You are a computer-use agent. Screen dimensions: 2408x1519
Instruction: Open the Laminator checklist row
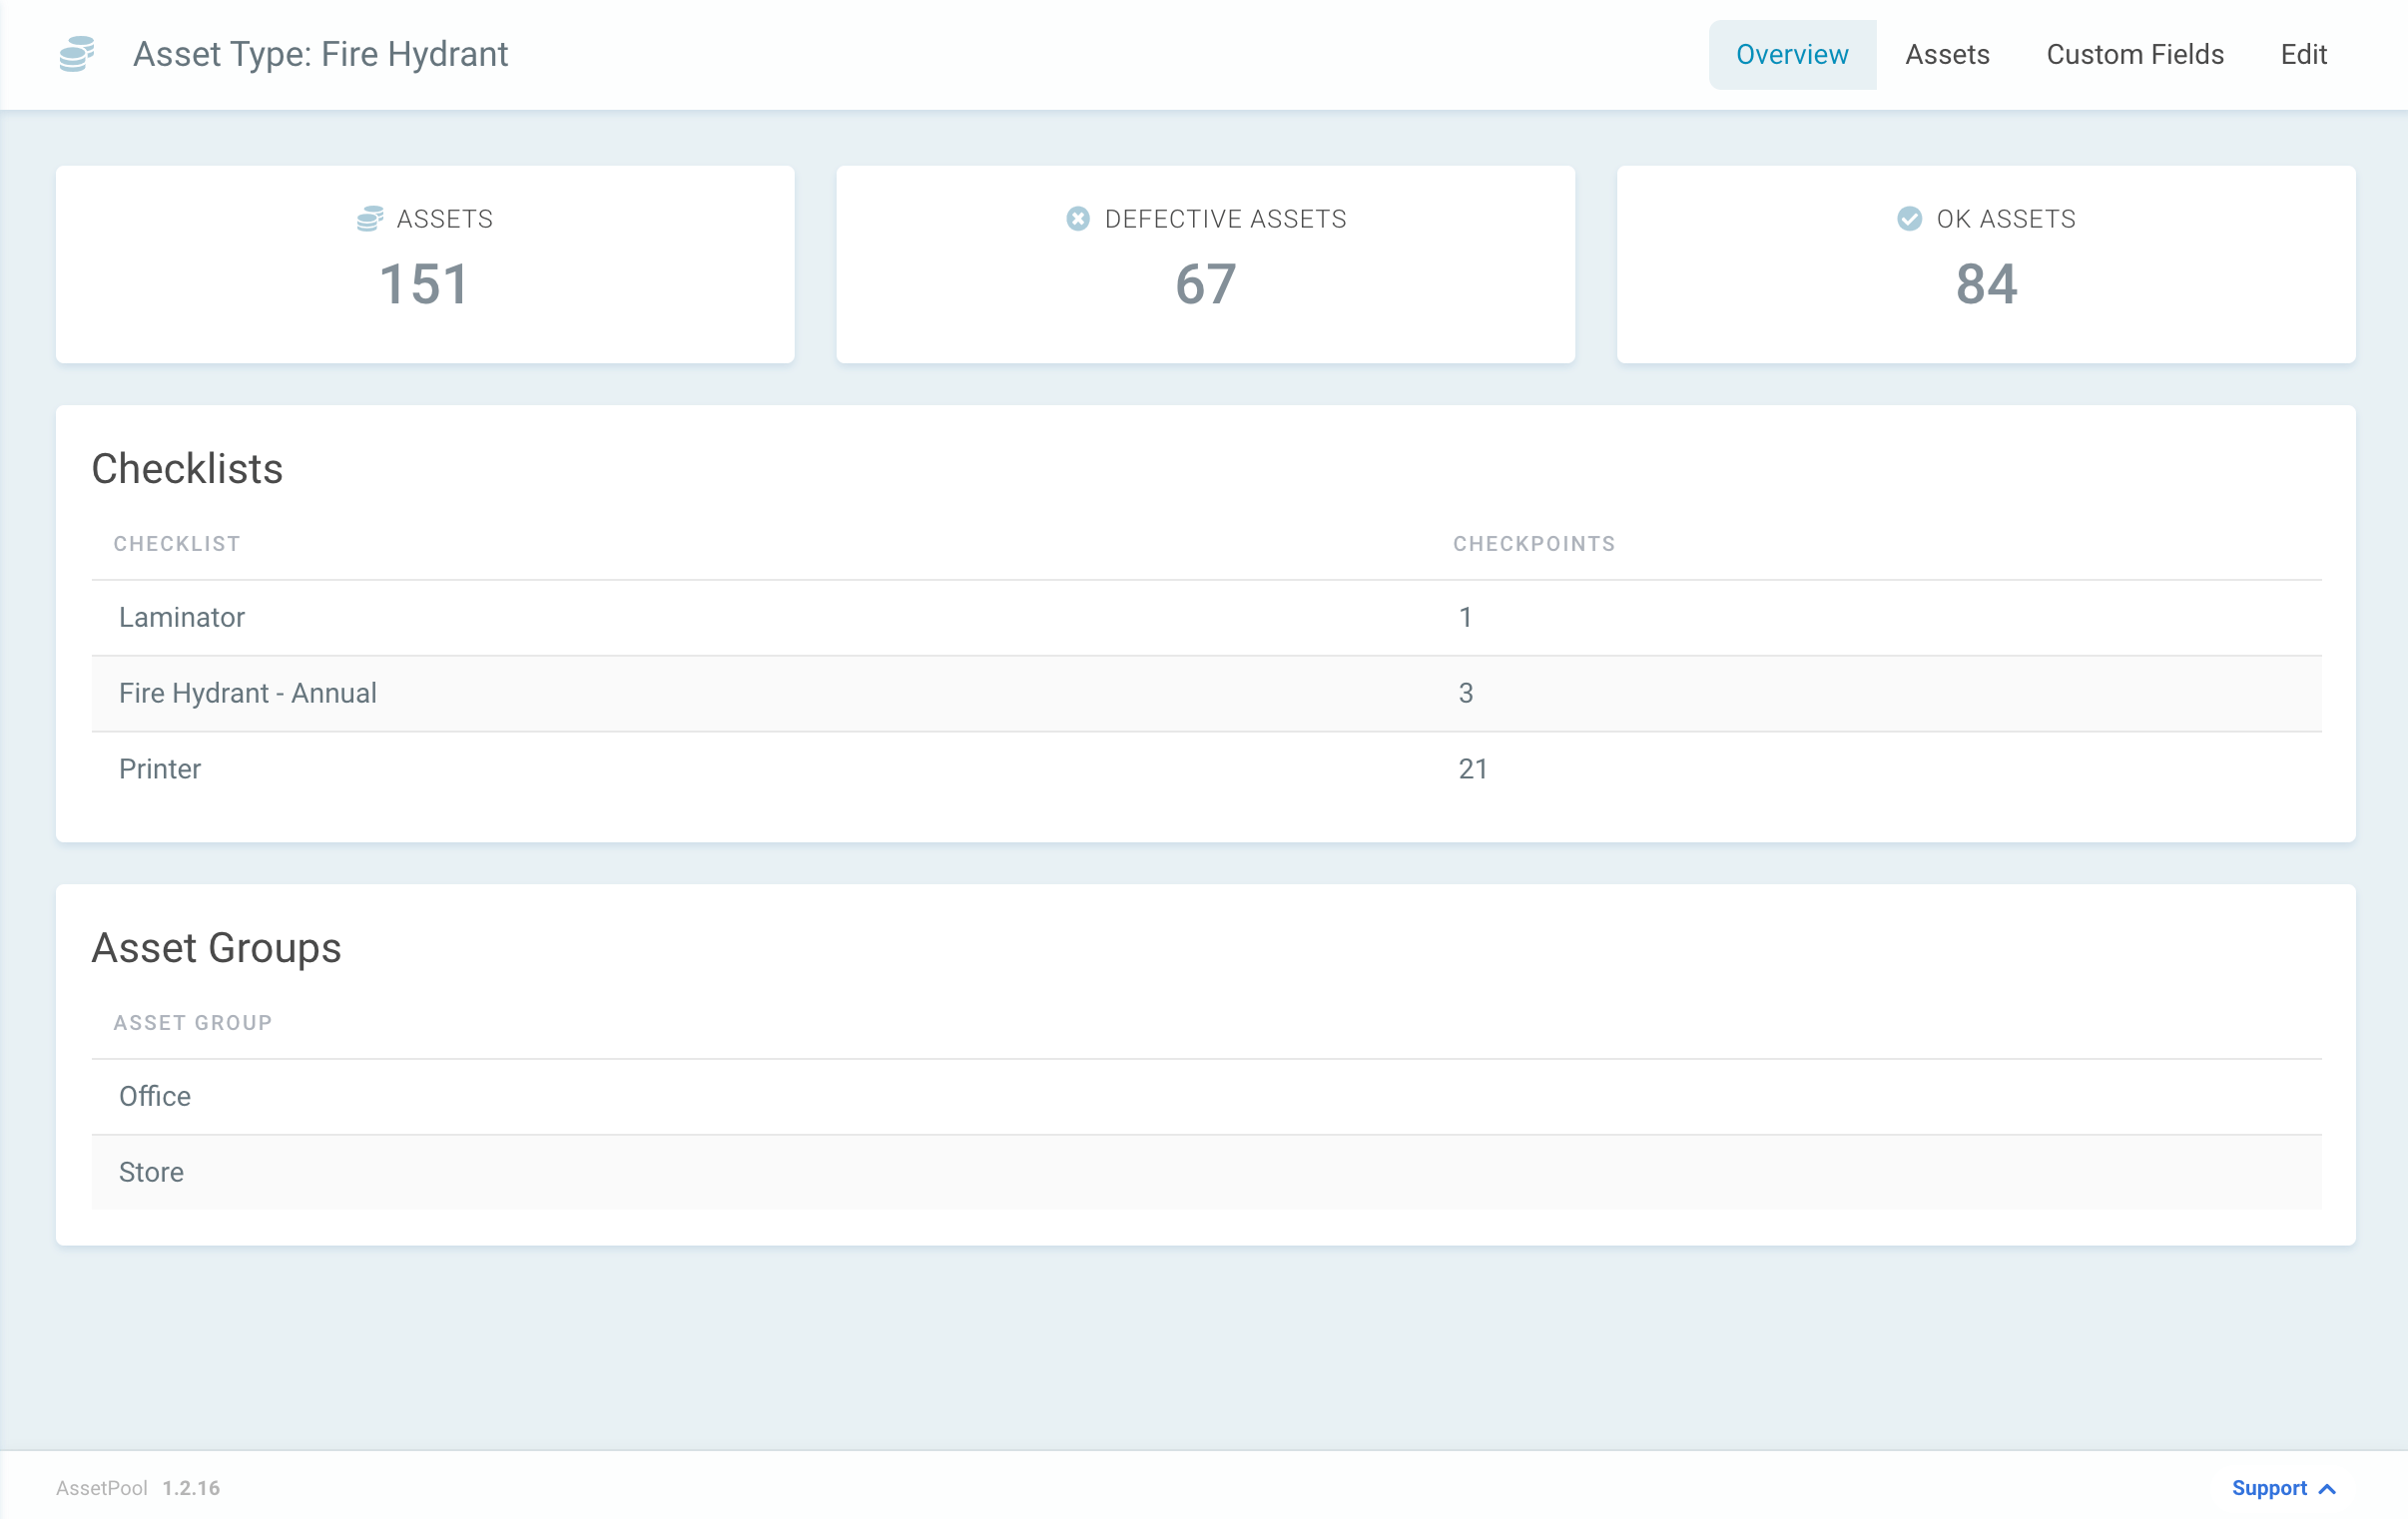[182, 617]
